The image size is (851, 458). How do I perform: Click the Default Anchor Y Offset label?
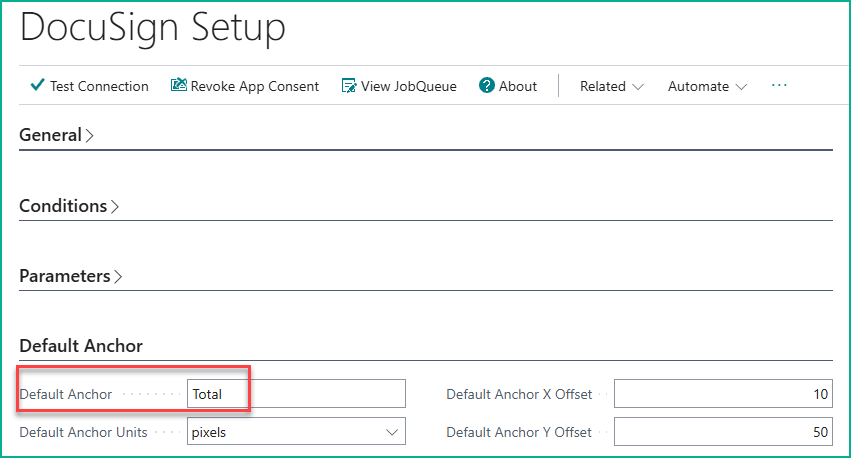click(x=519, y=432)
